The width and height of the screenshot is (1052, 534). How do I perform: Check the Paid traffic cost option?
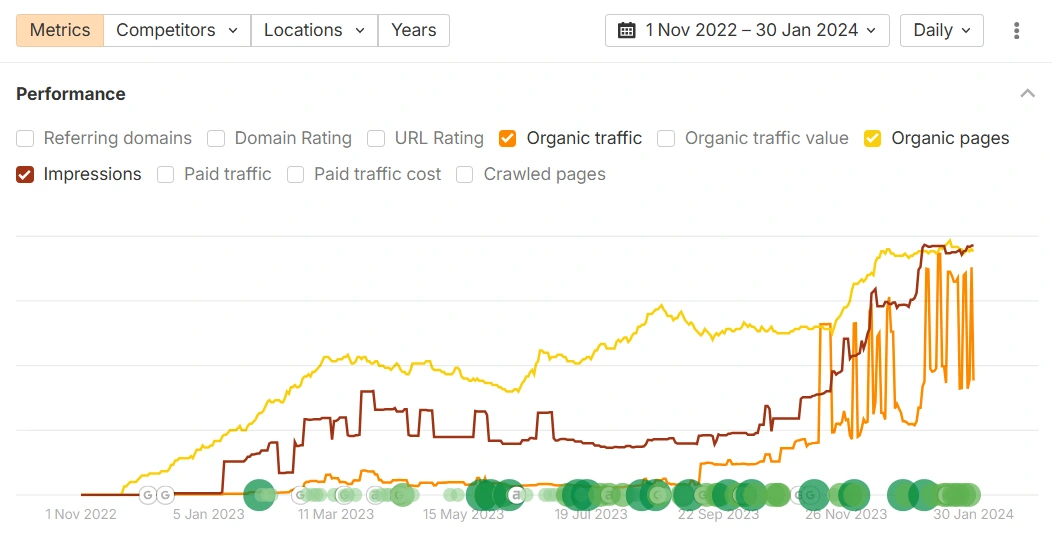pyautogui.click(x=296, y=174)
